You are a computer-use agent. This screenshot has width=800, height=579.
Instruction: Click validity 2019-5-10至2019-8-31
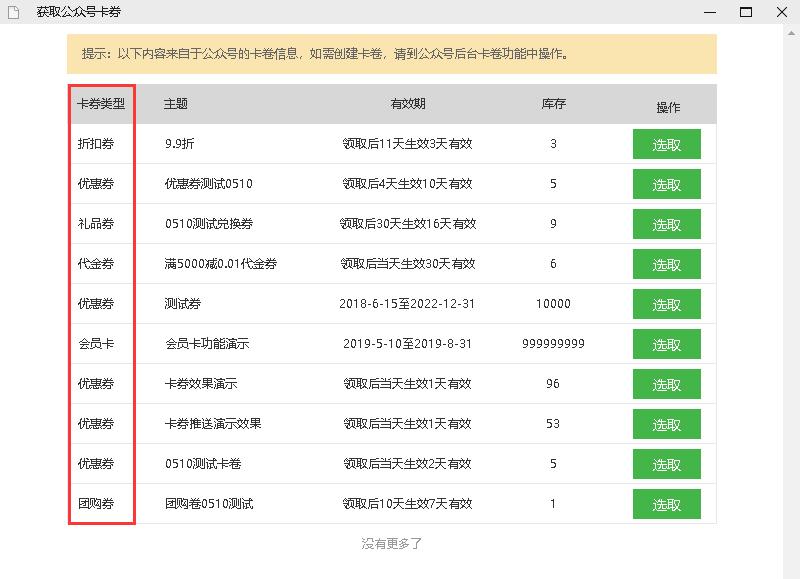[407, 344]
